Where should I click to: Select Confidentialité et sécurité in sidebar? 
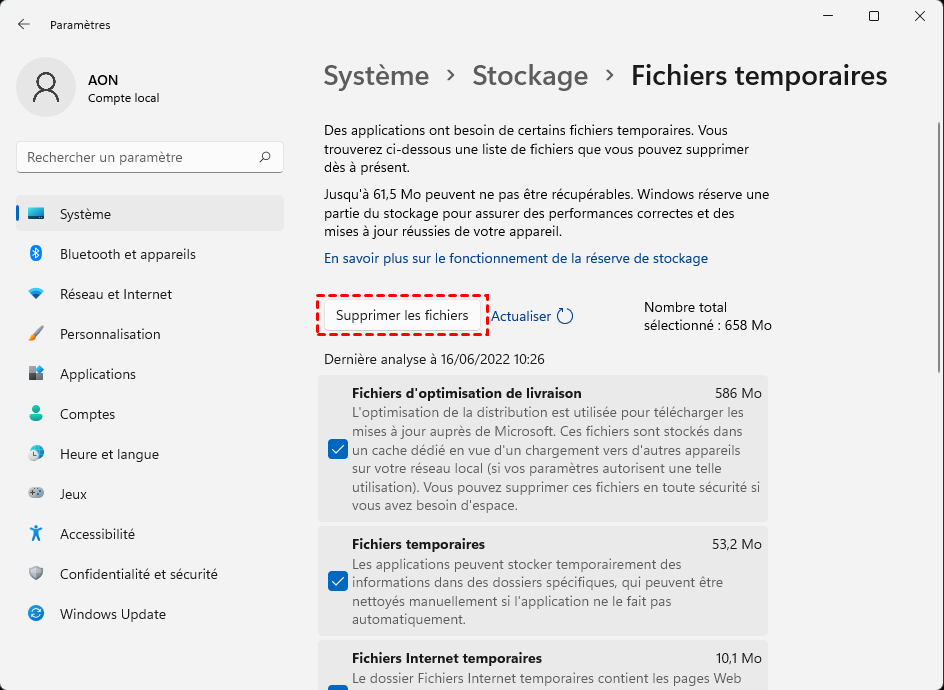point(138,574)
